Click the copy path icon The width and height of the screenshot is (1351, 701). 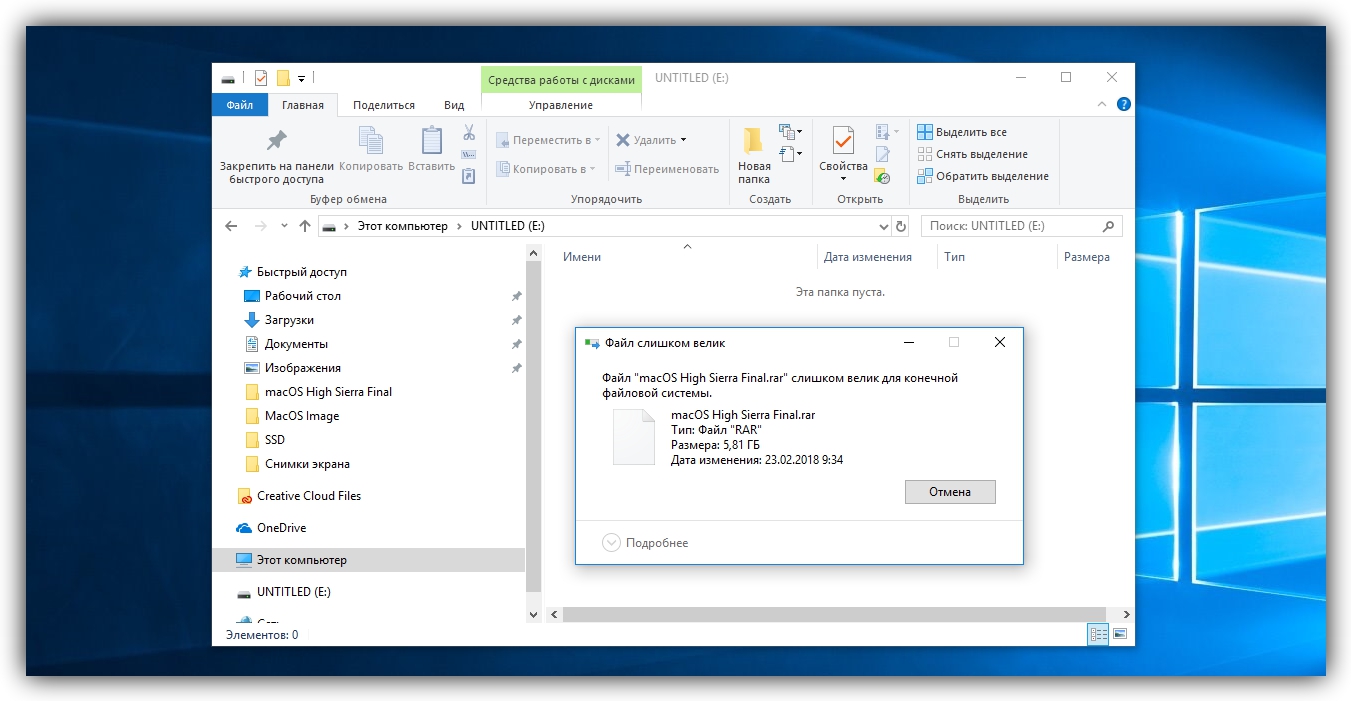(469, 154)
